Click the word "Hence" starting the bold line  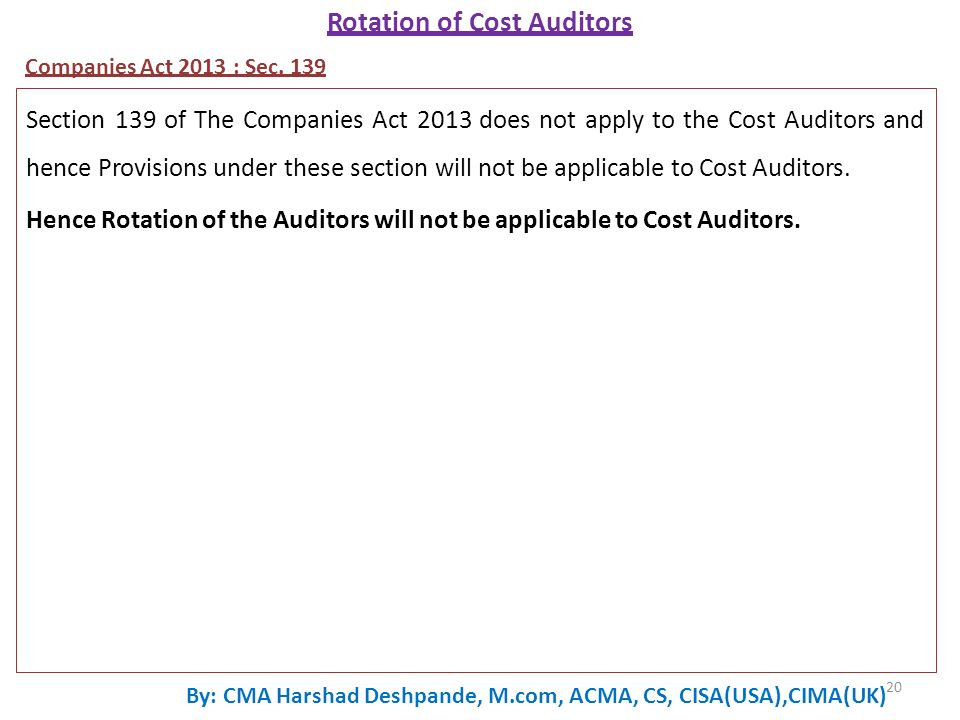tap(61, 220)
